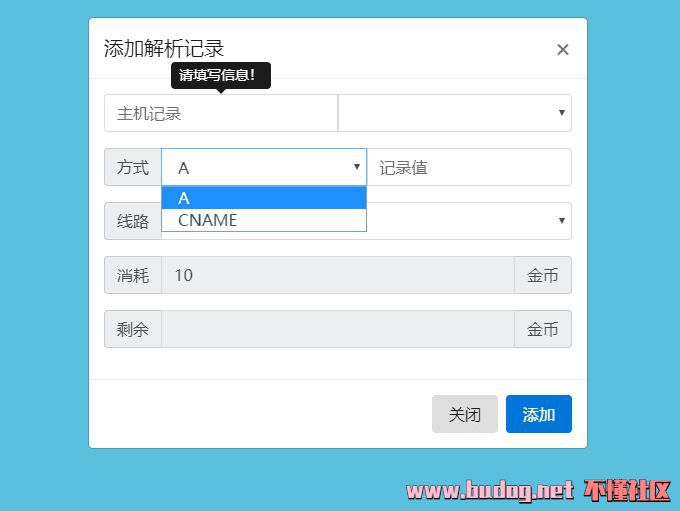Expand the 线路 line dropdown arrow
This screenshot has width=680, height=511.
pos(562,221)
